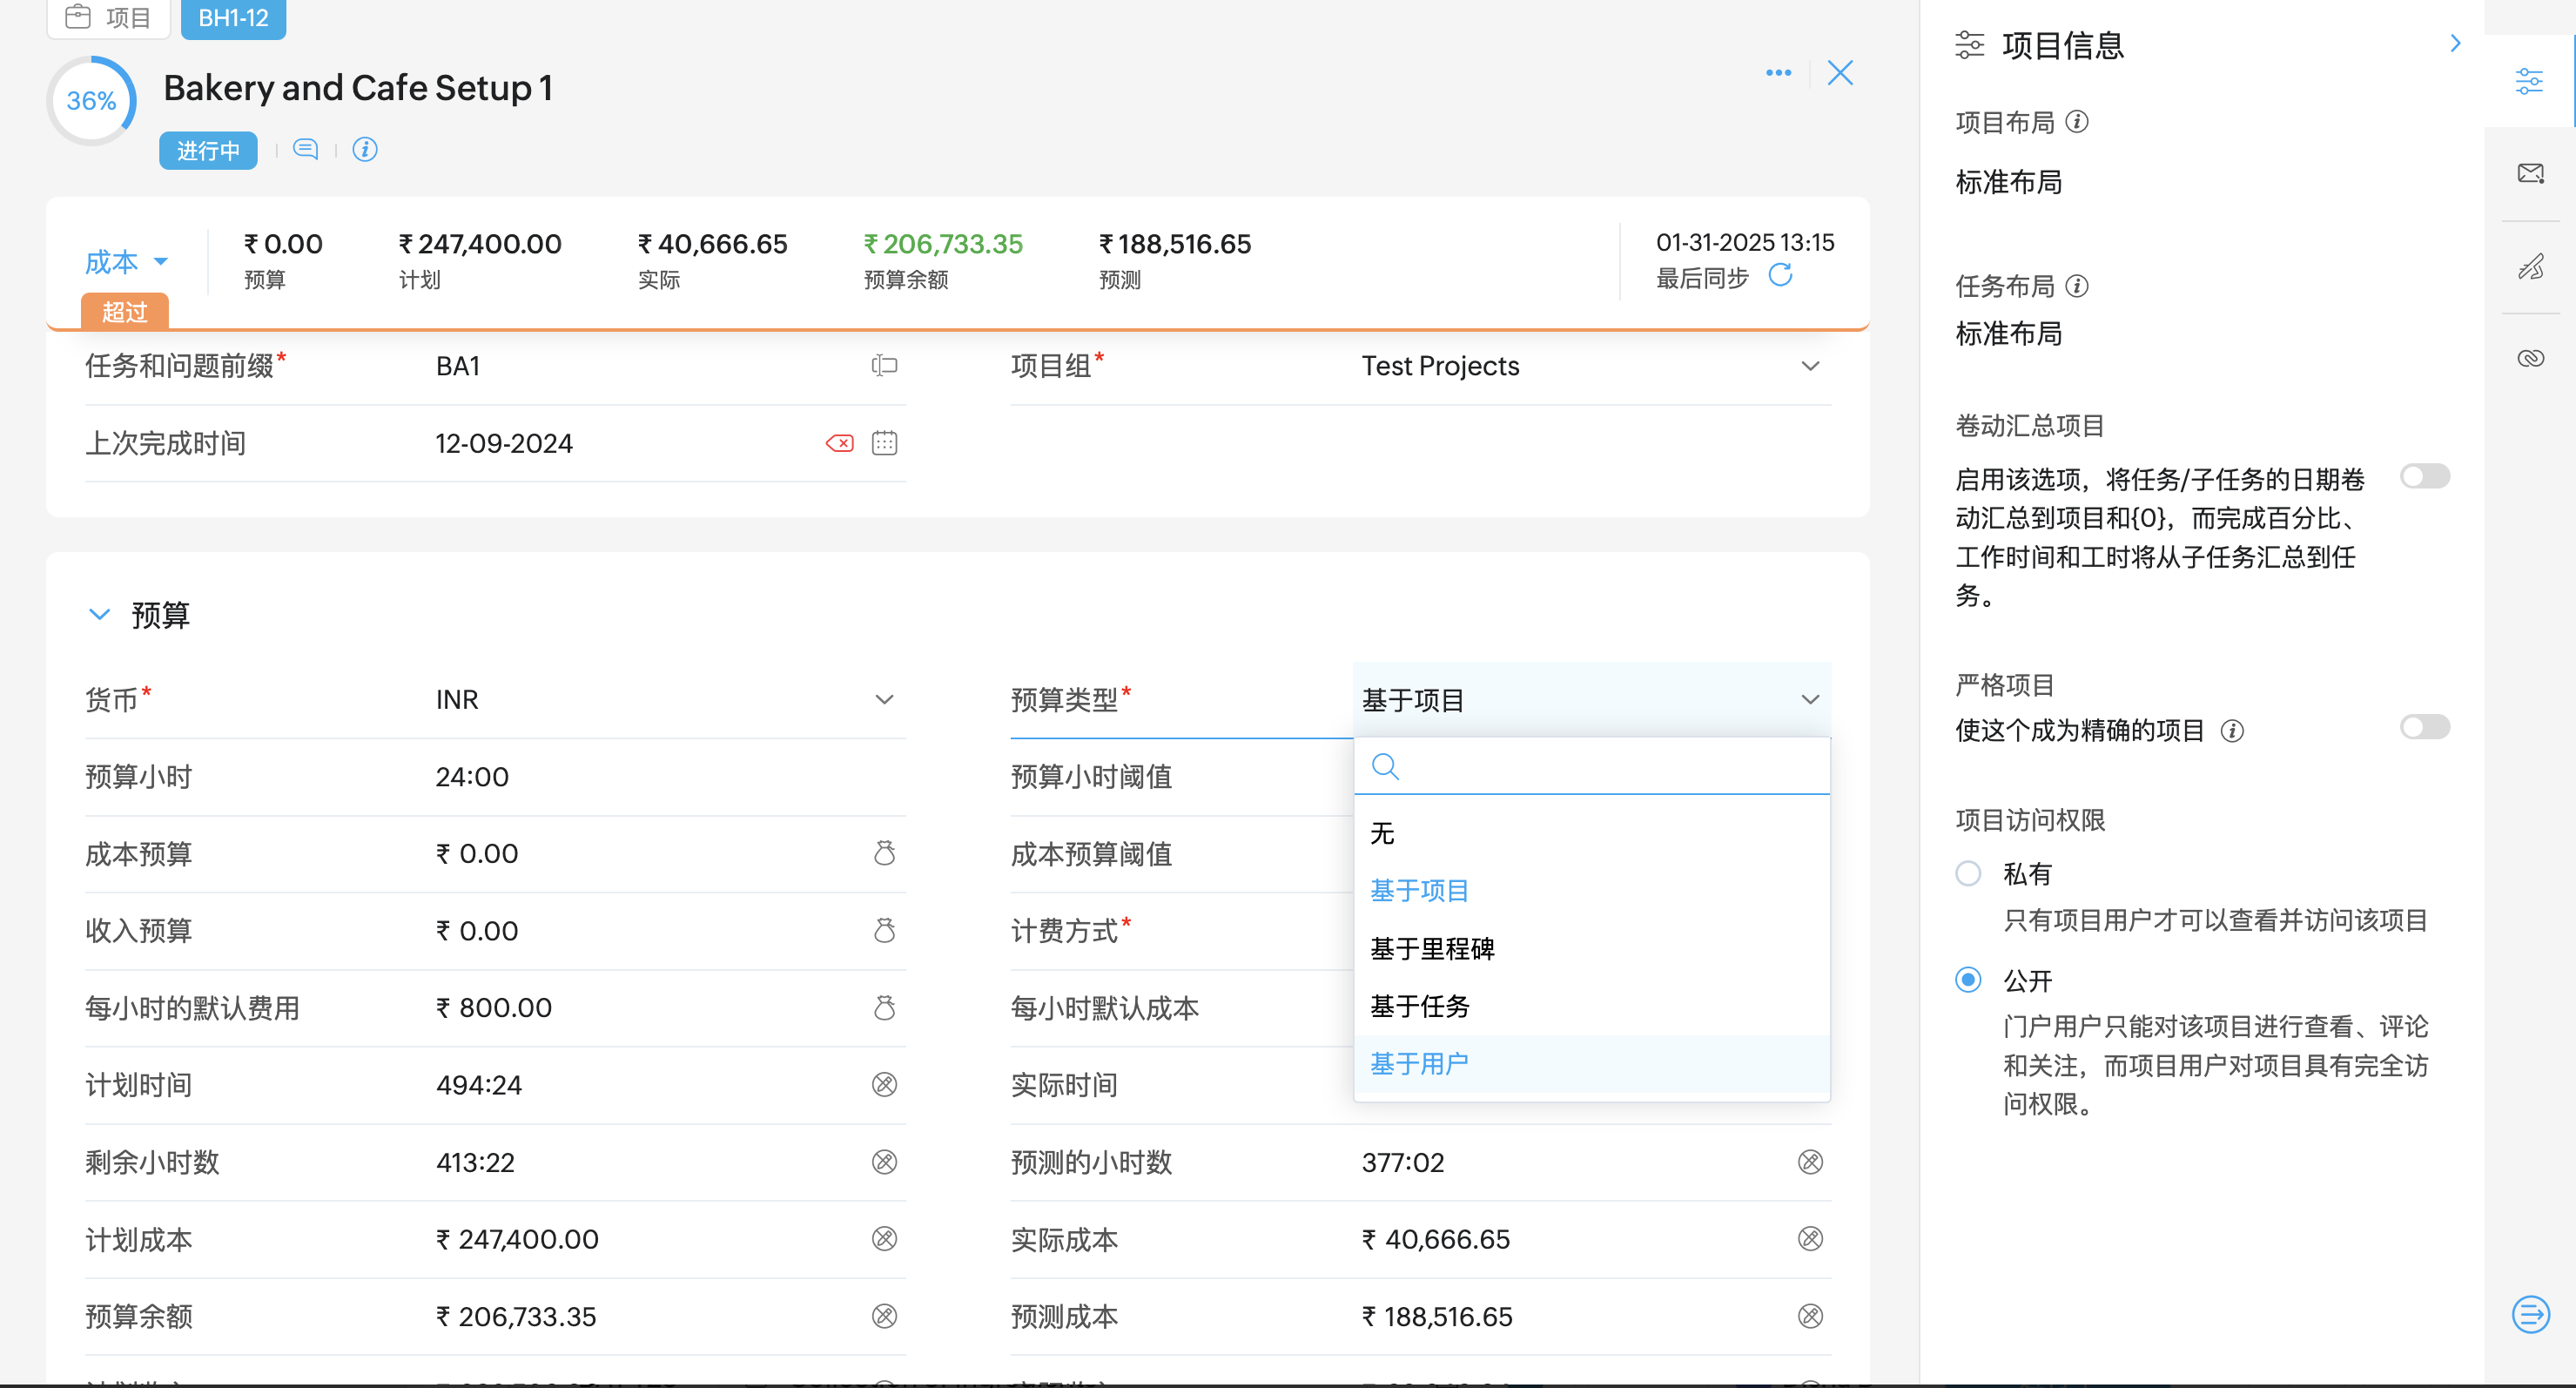The image size is (2576, 1388).
Task: Click the info icon next to 进行中
Action: pyautogui.click(x=365, y=150)
